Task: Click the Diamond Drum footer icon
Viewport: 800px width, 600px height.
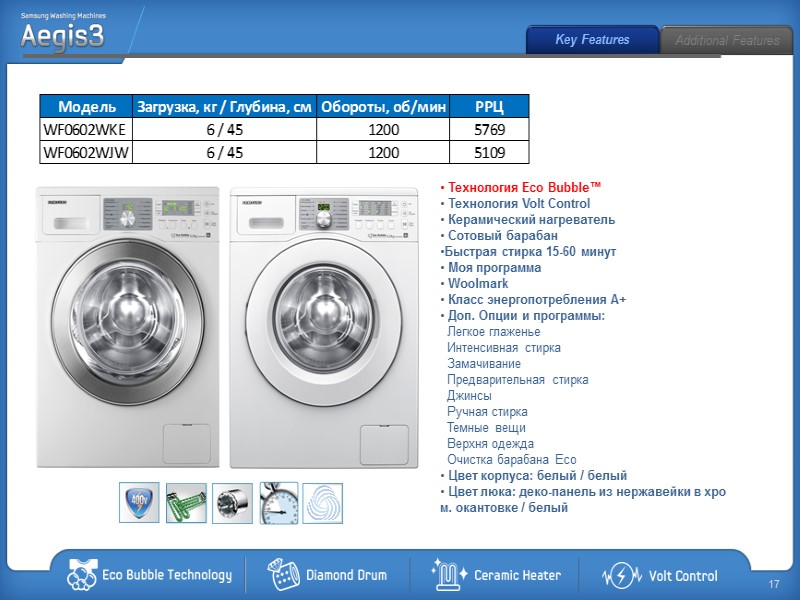Action: point(284,574)
